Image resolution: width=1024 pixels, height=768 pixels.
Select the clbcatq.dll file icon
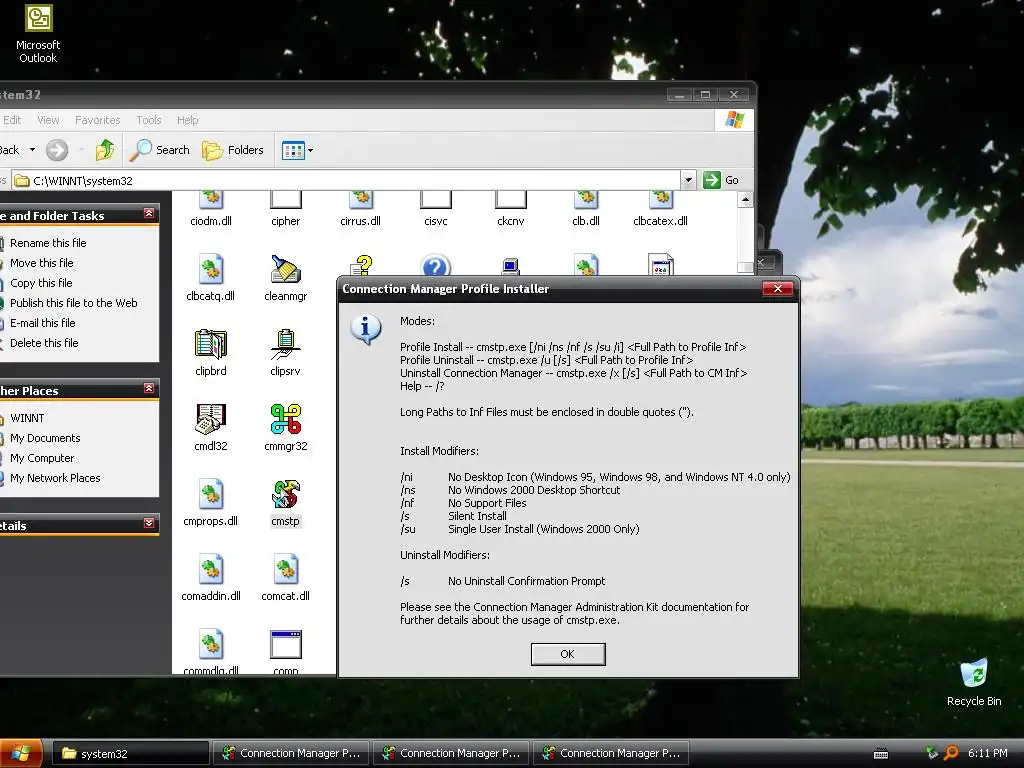point(210,278)
